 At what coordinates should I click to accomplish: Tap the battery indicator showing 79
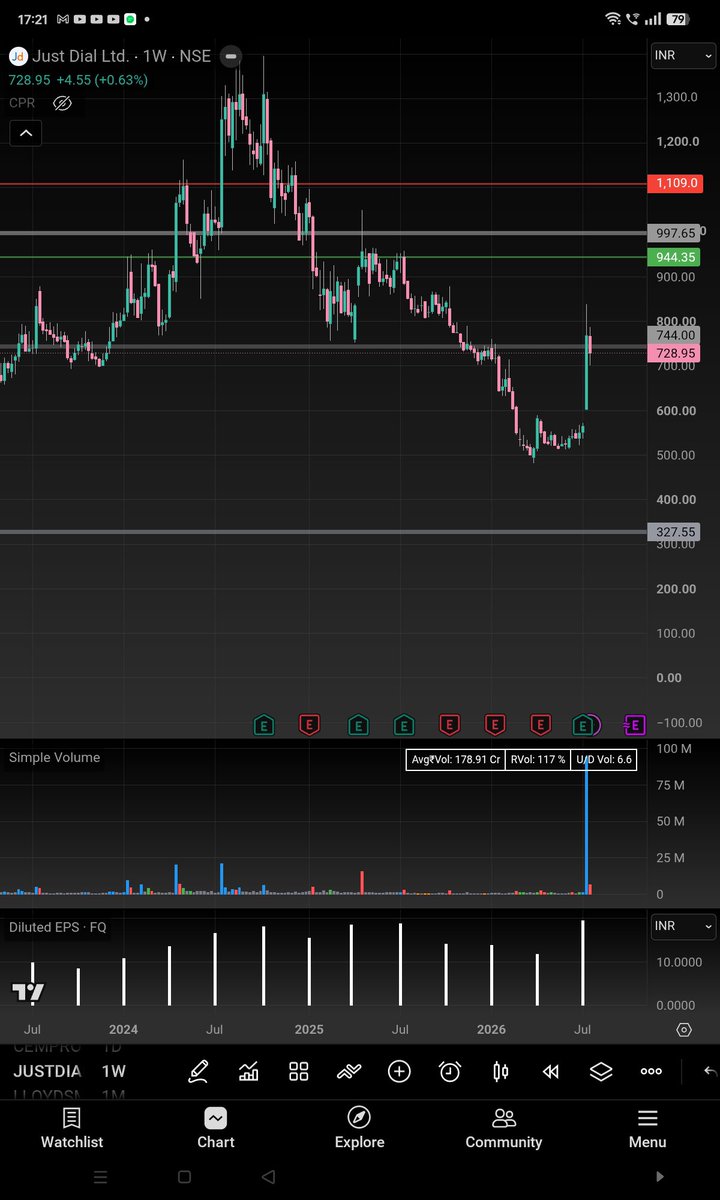[679, 19]
